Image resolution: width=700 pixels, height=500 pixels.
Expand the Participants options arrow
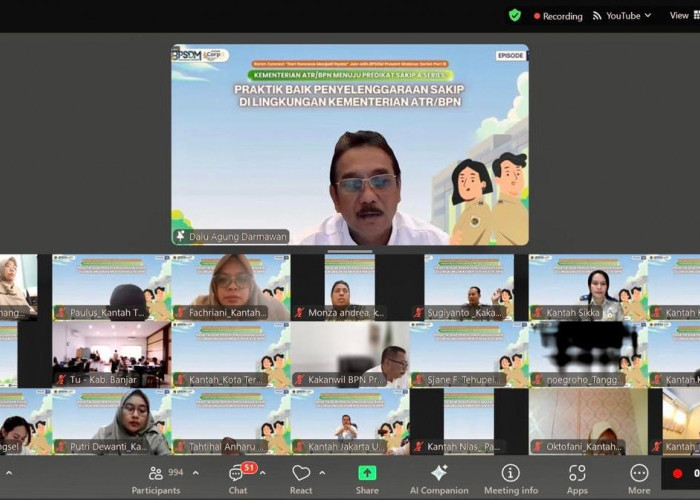click(195, 473)
